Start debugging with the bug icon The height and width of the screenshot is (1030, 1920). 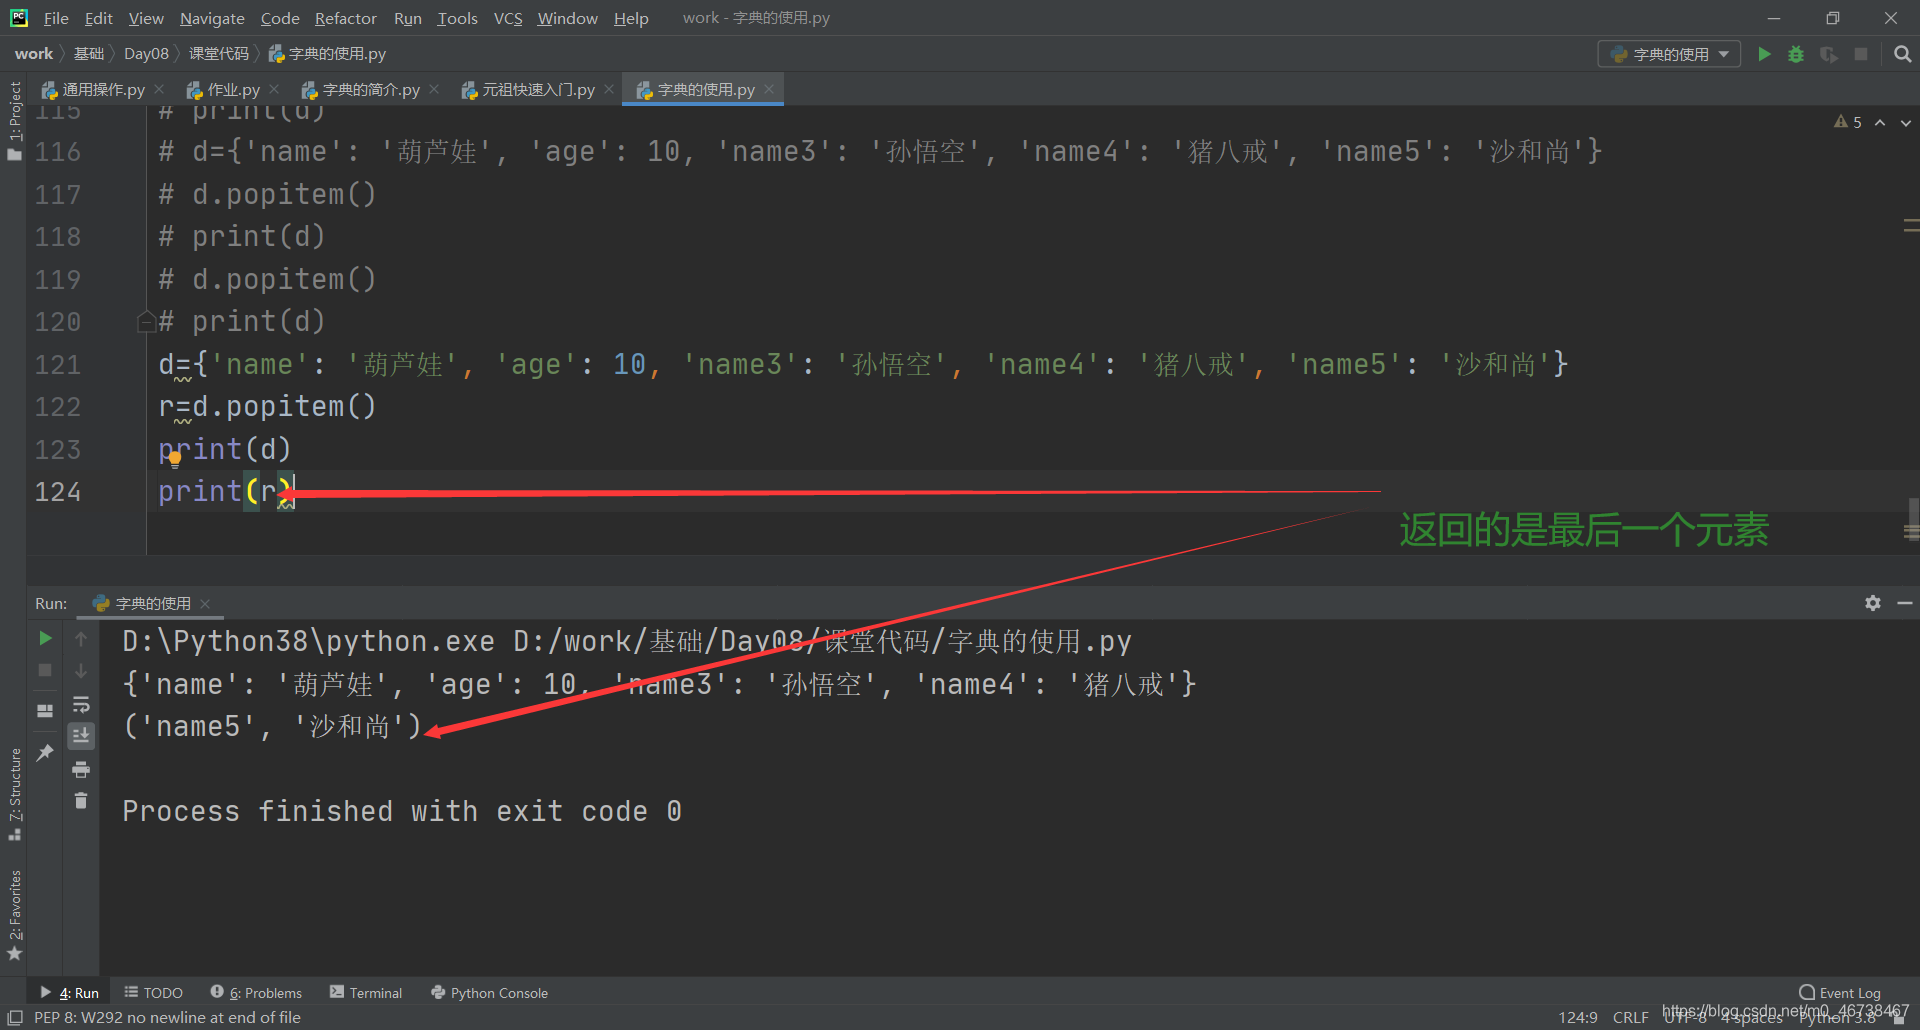(x=1796, y=54)
